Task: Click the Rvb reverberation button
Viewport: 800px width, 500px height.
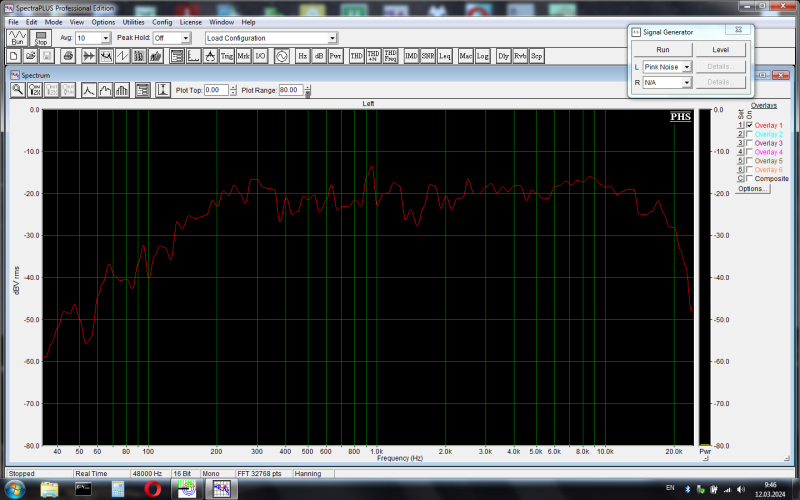Action: tap(520, 56)
